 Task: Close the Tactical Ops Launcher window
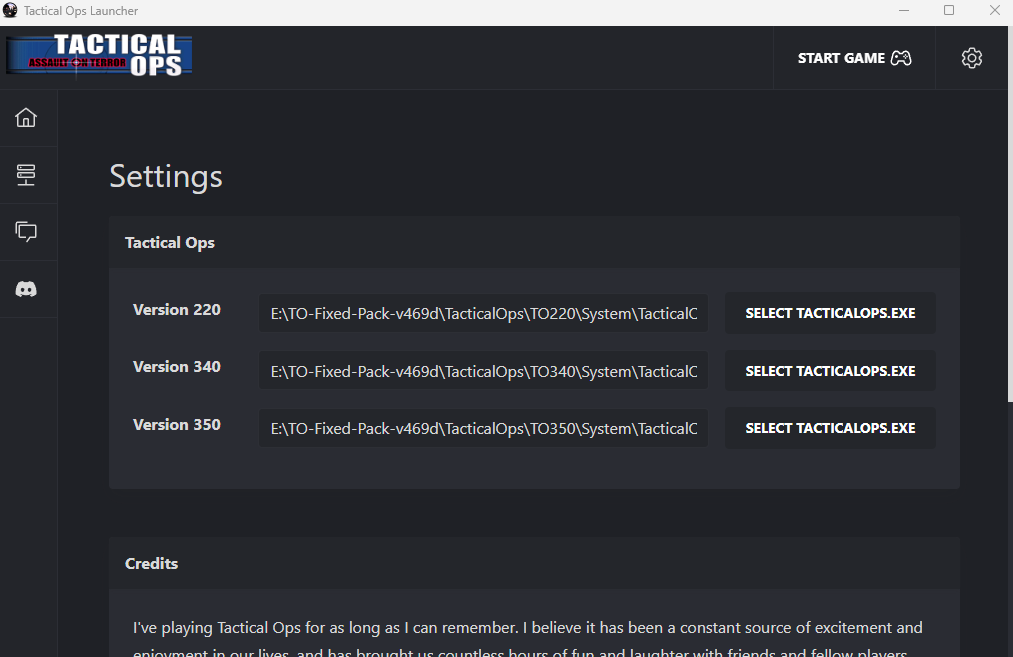[993, 11]
